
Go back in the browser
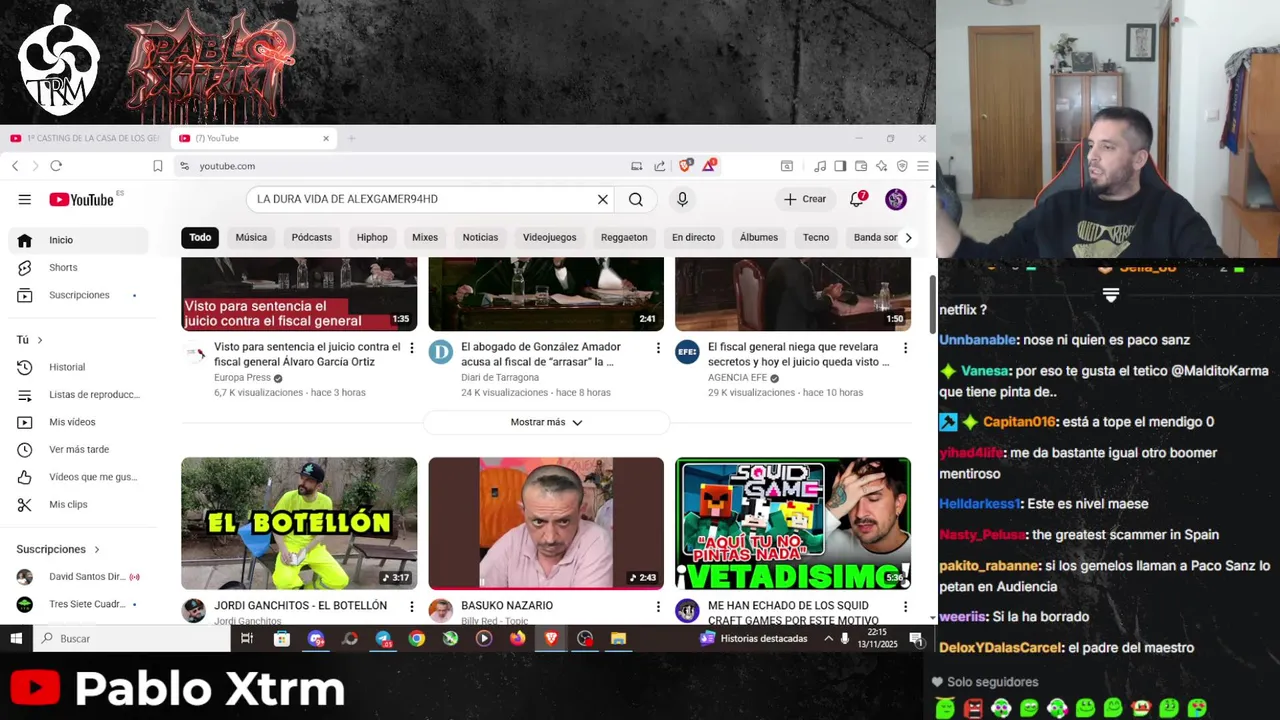point(15,166)
